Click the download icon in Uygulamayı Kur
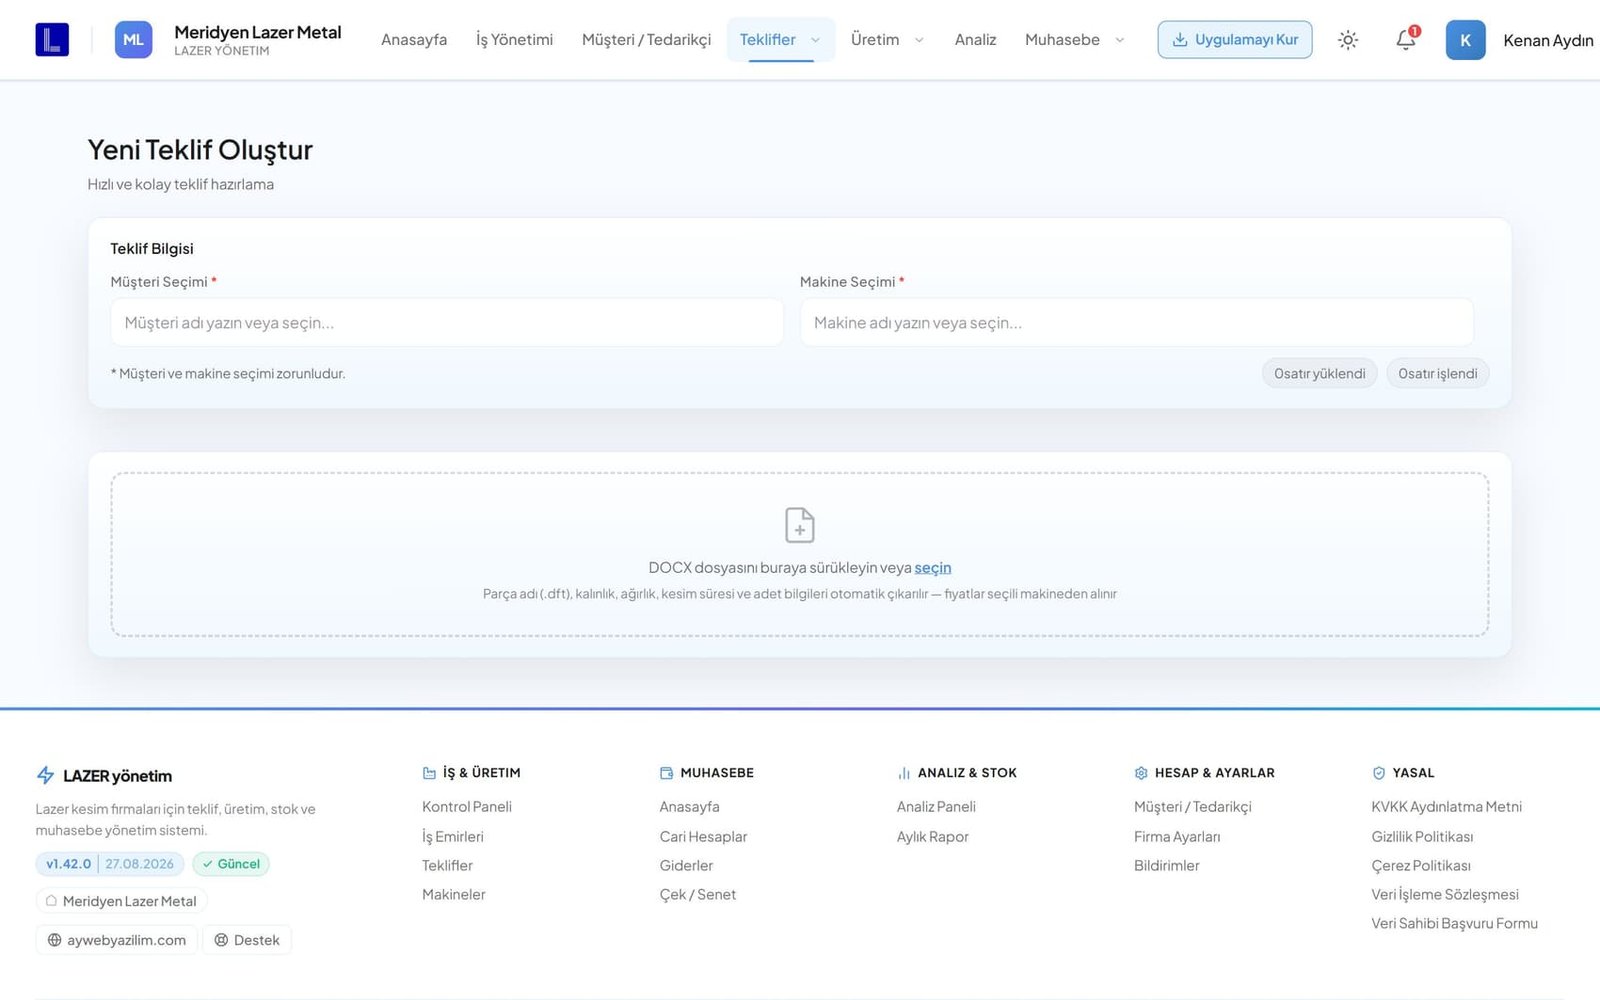 tap(1180, 40)
